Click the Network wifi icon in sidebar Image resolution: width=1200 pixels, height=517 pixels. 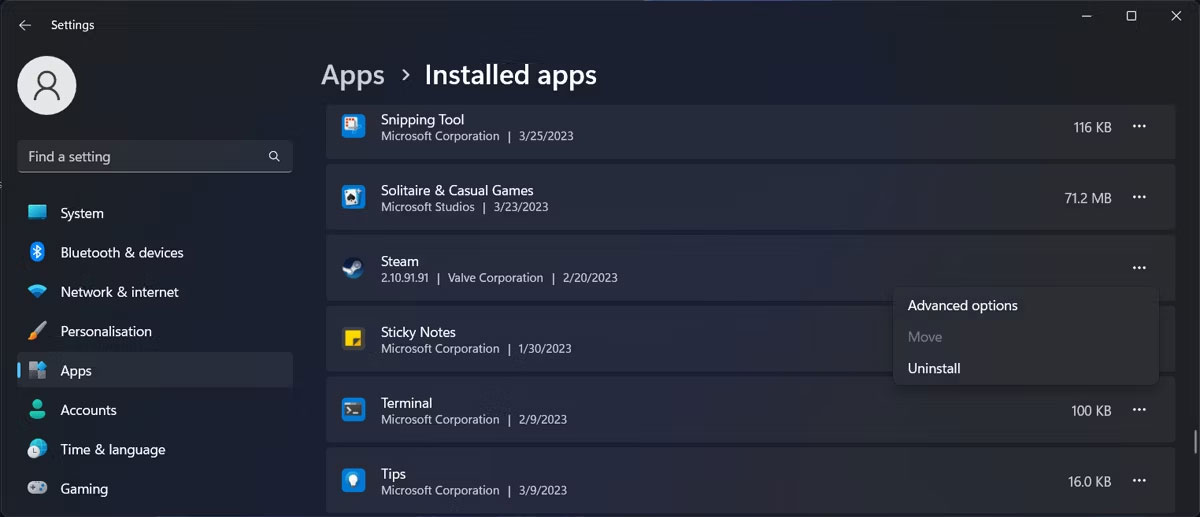tap(38, 292)
